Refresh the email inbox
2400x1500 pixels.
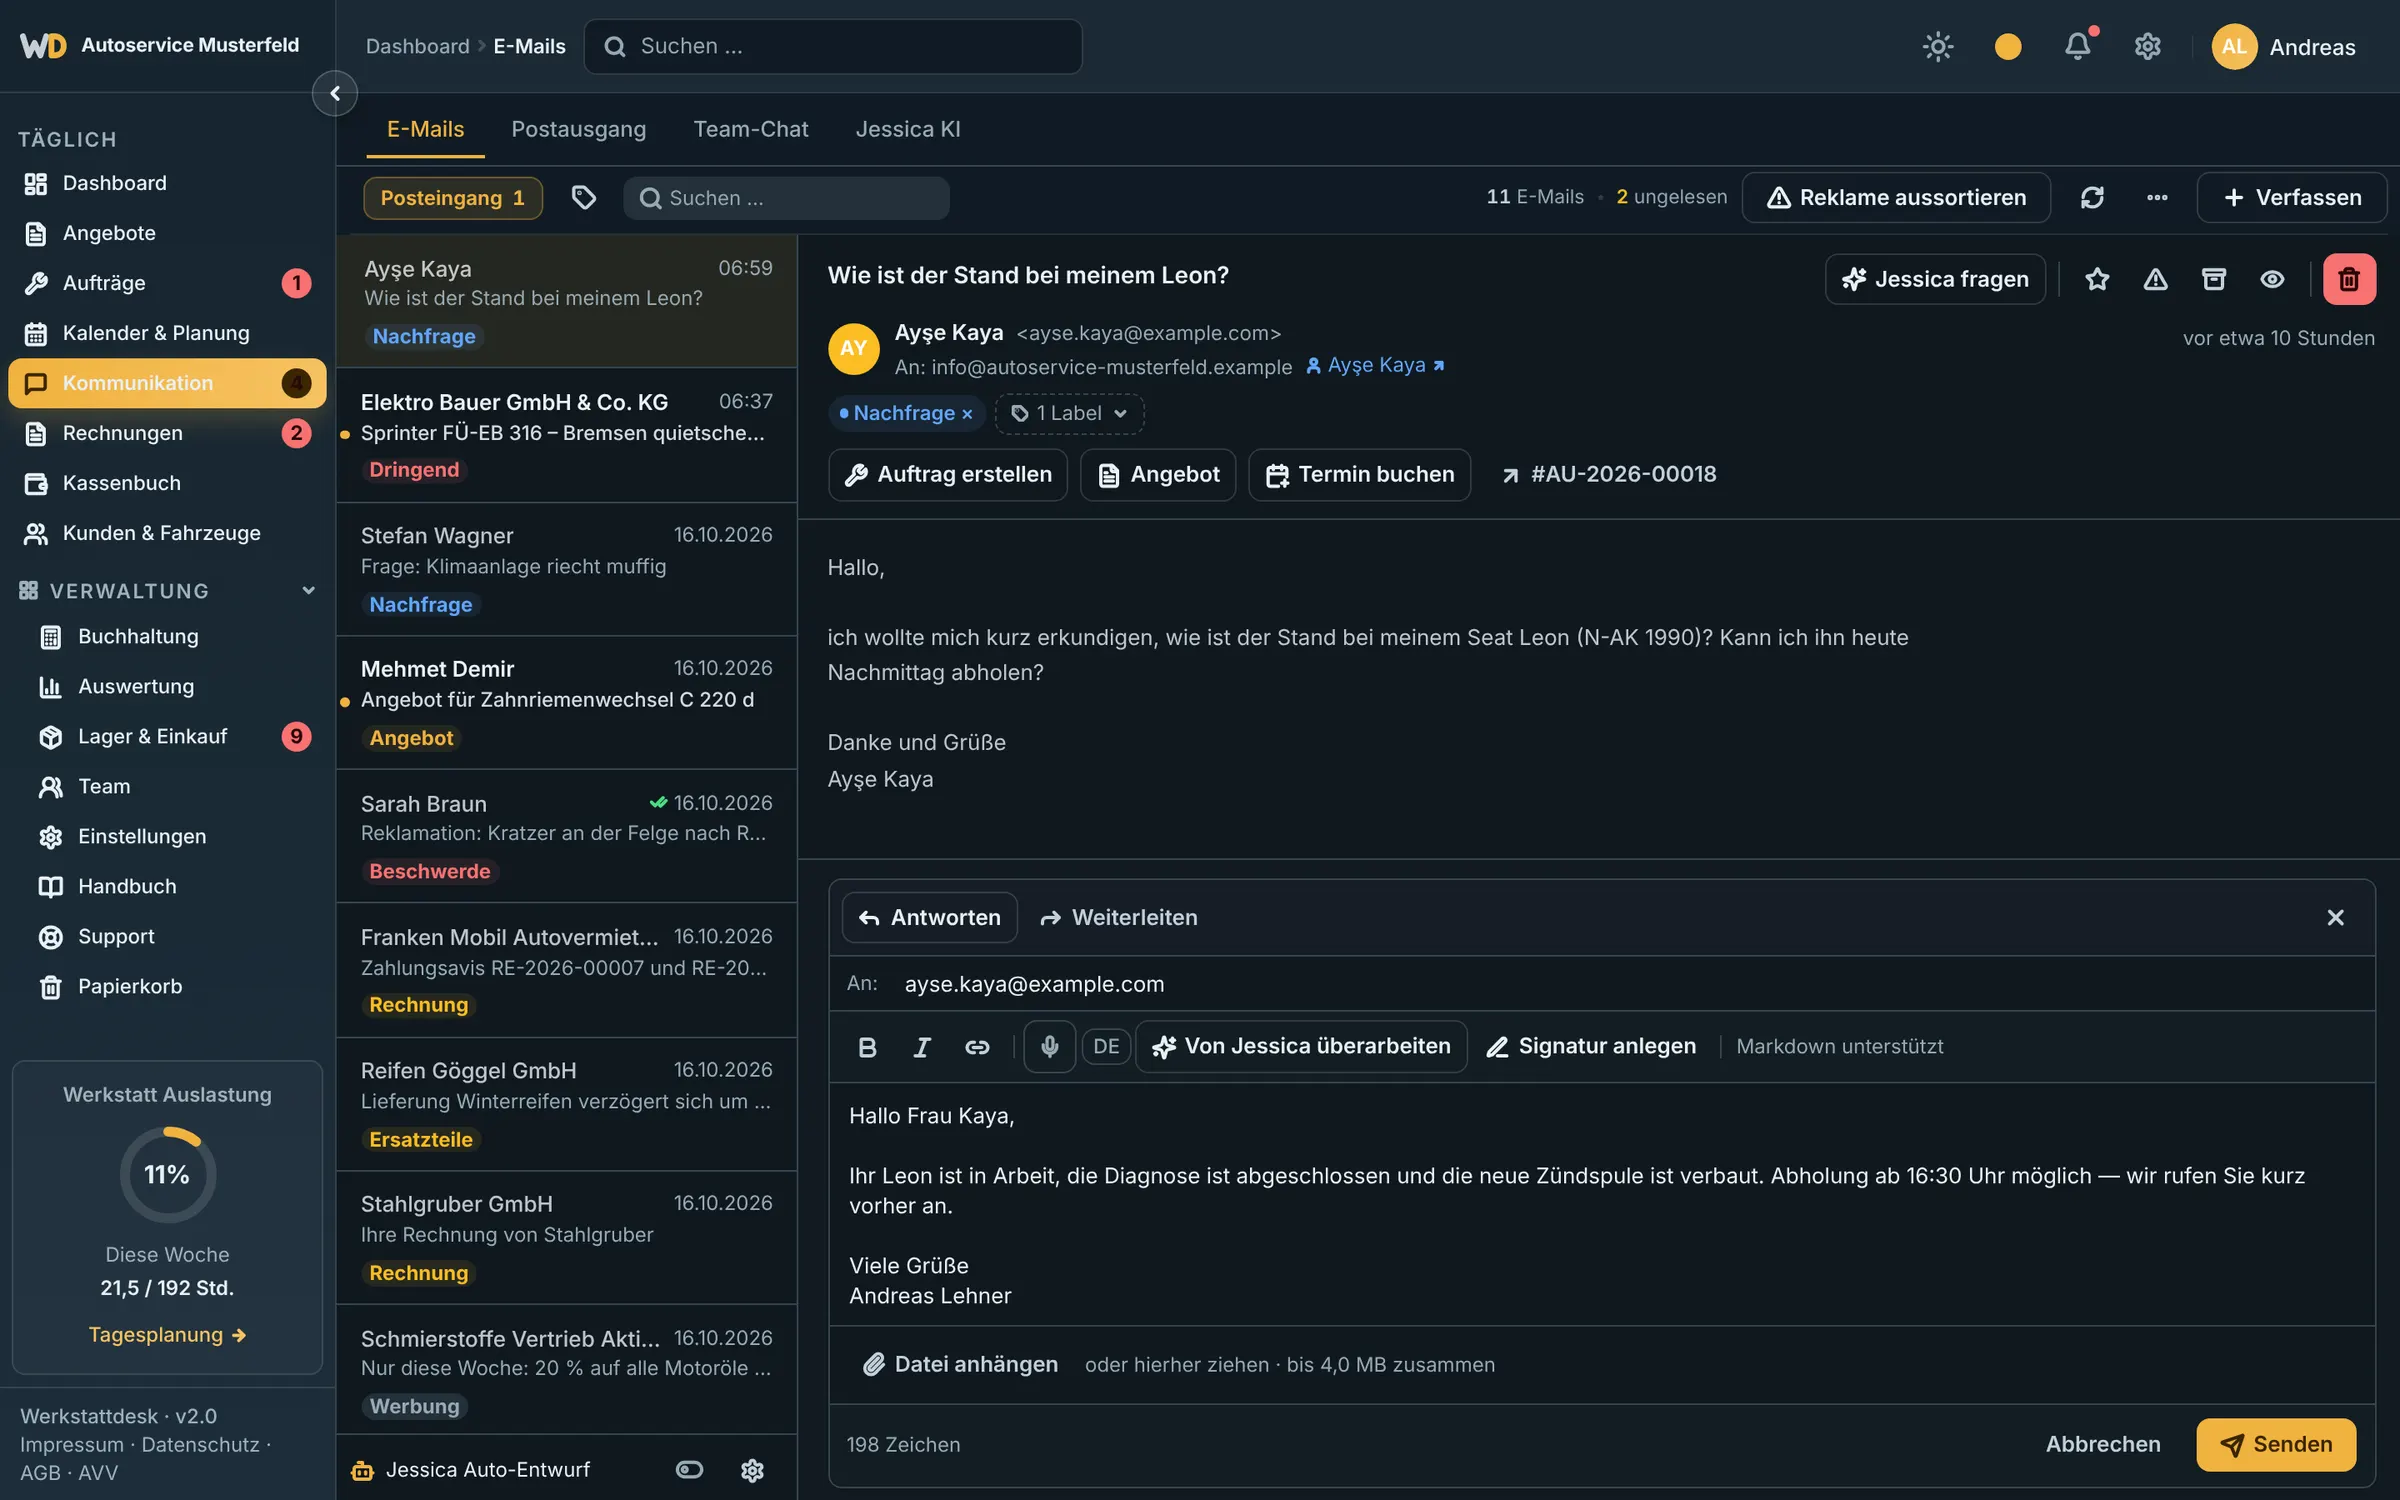click(2092, 197)
